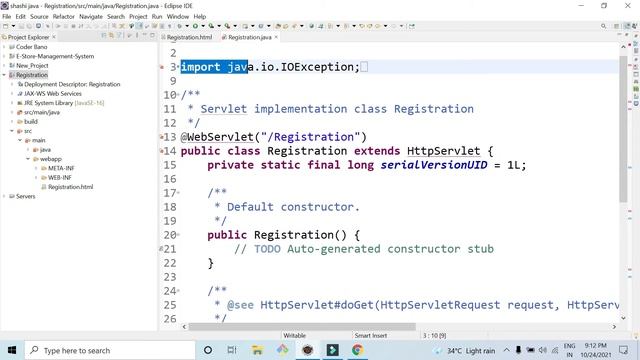The height and width of the screenshot is (360, 640).
Task: Open the Refactor menu
Action: 64,16
